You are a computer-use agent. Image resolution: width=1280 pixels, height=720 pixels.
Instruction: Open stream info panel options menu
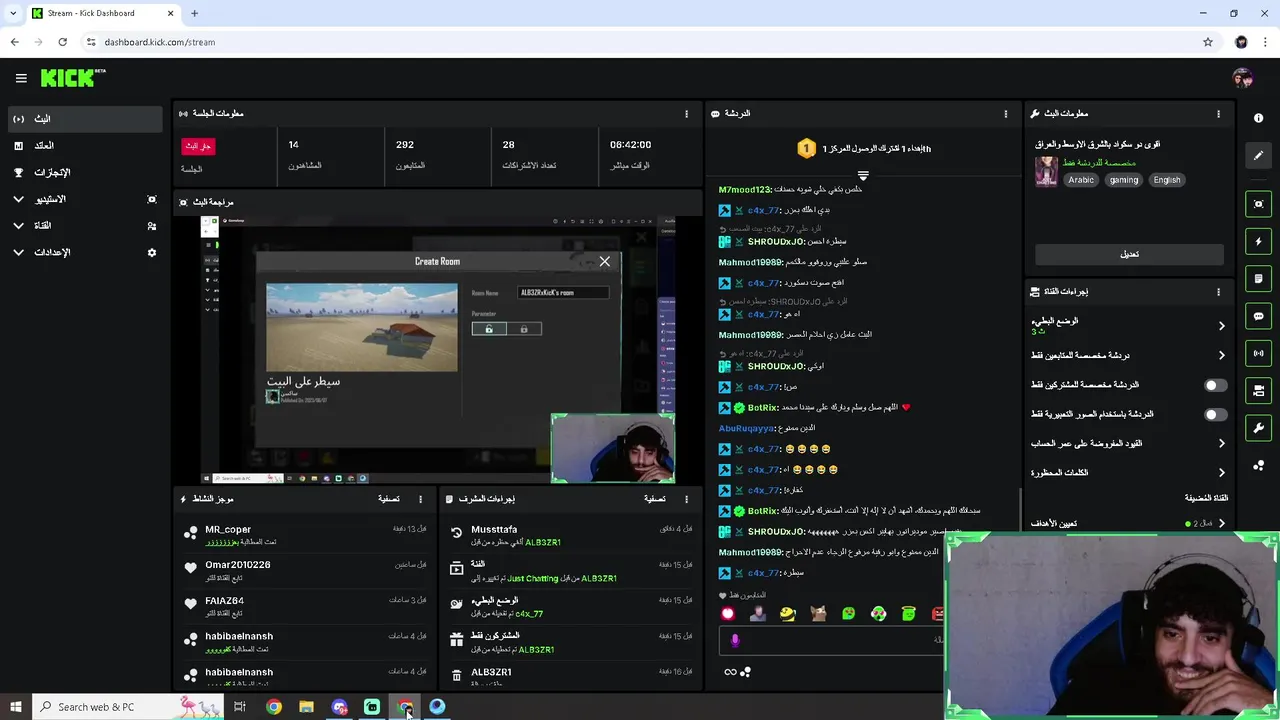coord(1218,114)
